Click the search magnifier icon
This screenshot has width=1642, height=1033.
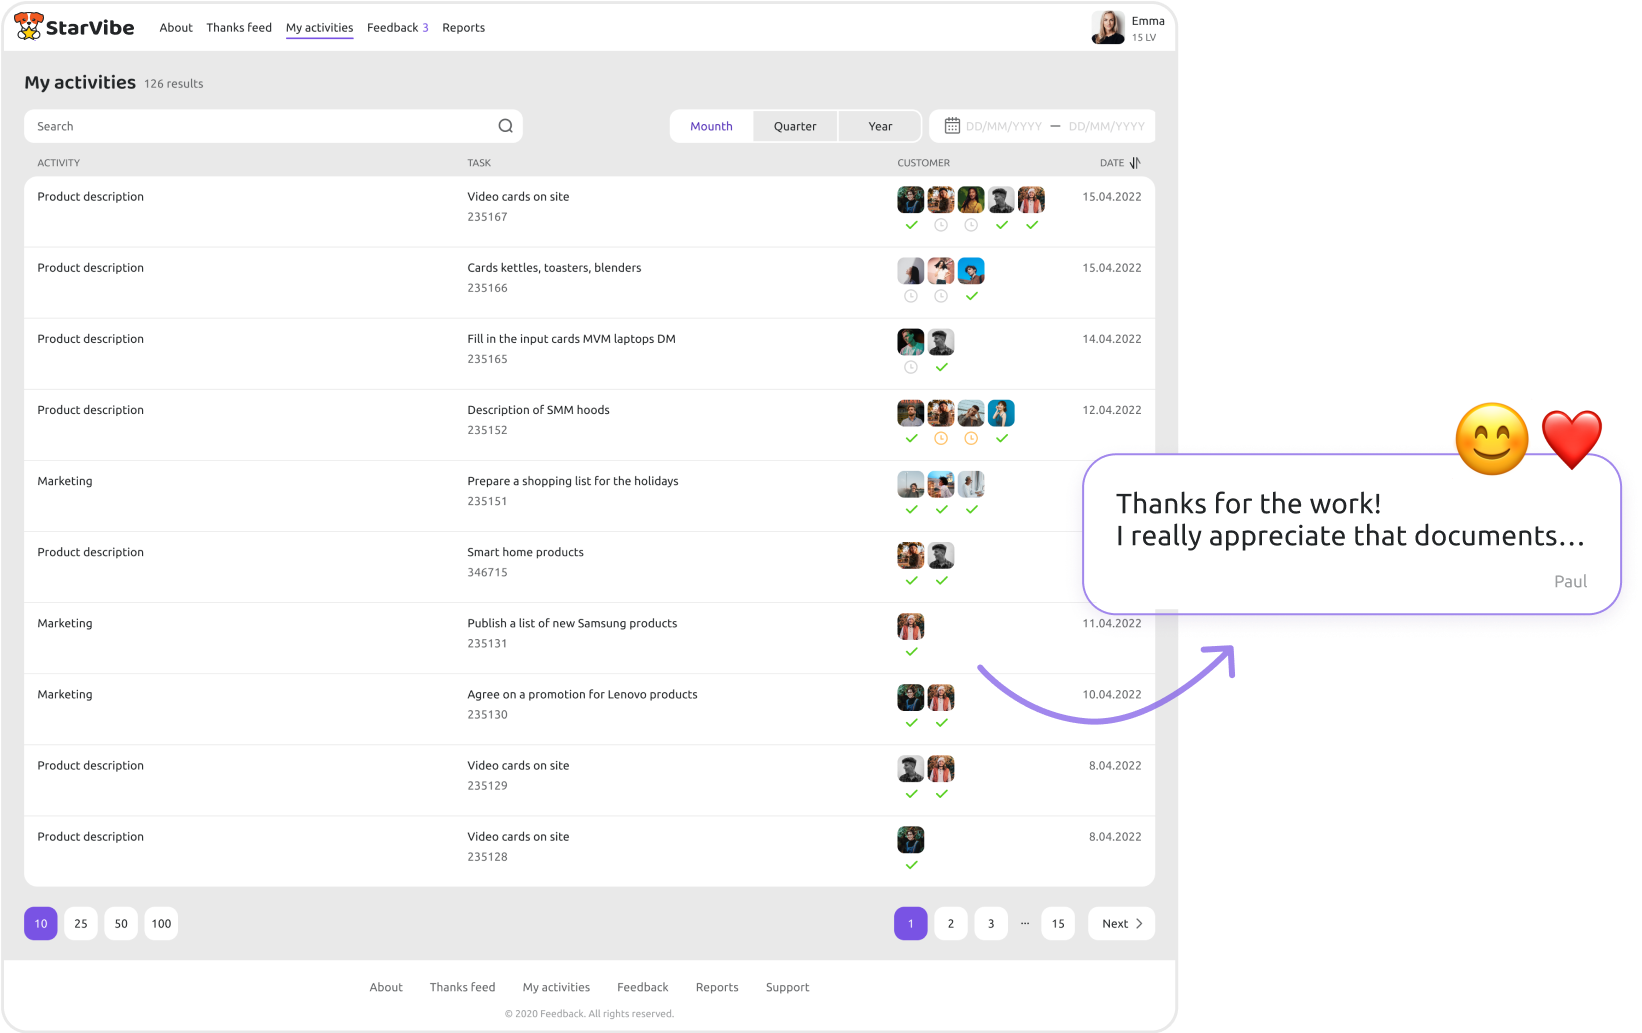coord(505,126)
